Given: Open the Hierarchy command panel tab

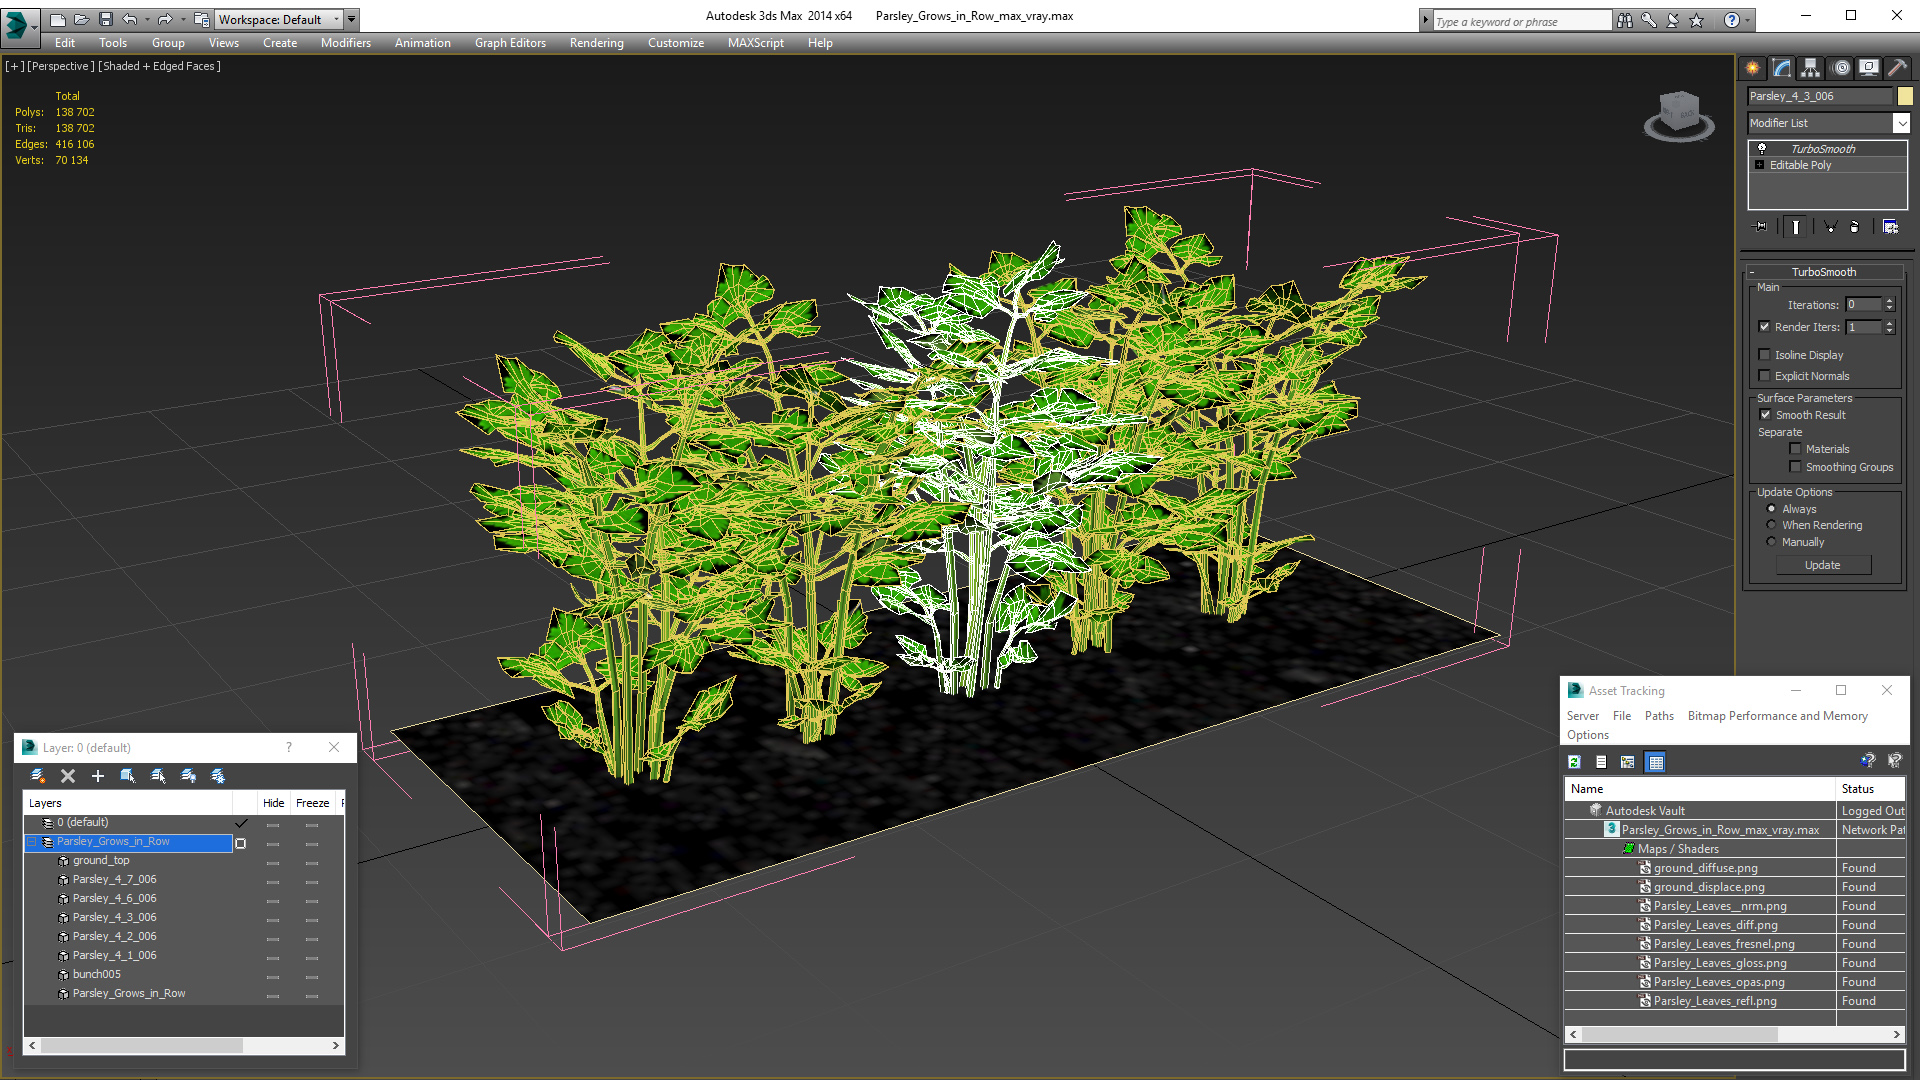Looking at the screenshot, I should tap(1810, 68).
